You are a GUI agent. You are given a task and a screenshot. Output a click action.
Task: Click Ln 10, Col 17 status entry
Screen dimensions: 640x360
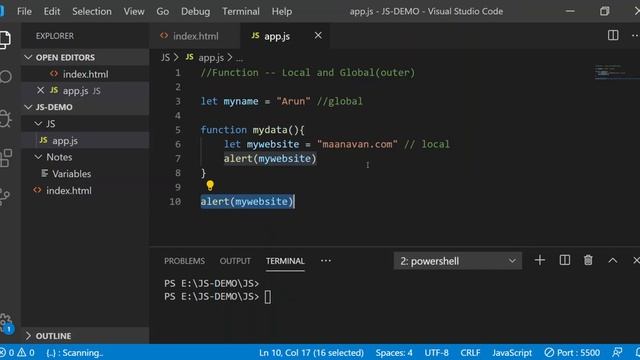click(311, 353)
